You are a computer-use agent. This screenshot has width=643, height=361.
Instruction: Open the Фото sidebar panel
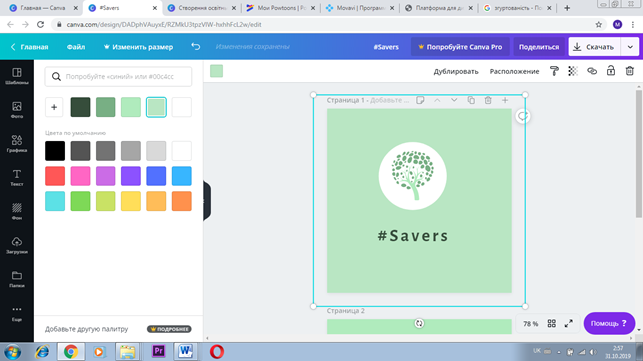click(x=17, y=110)
